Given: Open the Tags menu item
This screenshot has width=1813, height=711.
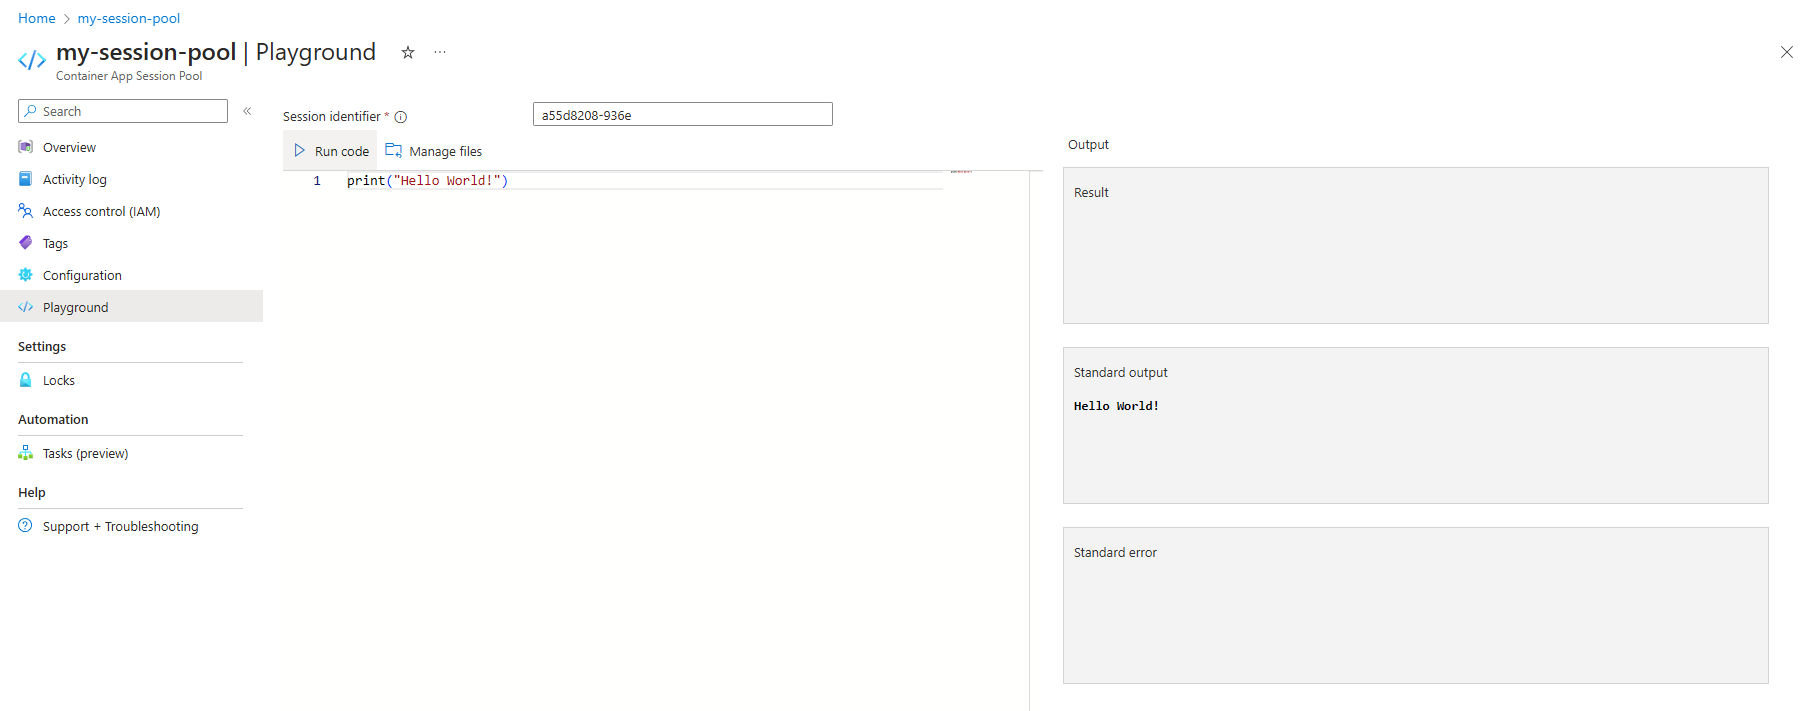Looking at the screenshot, I should (x=55, y=243).
